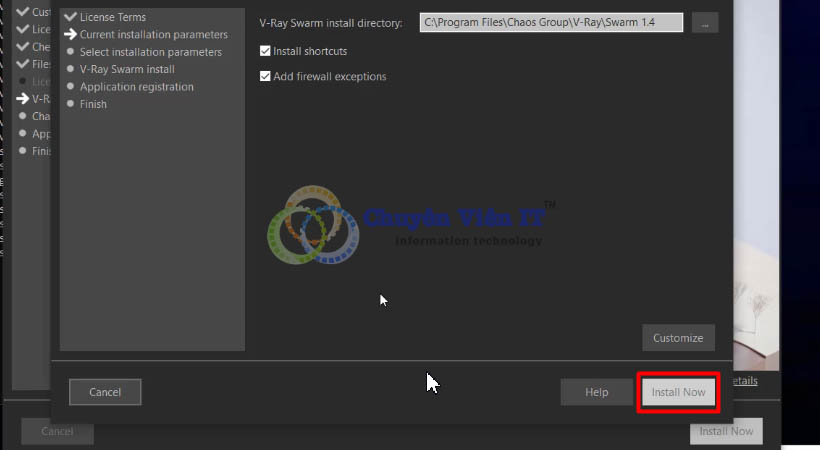Open the directory browse "..." button

(x=704, y=22)
